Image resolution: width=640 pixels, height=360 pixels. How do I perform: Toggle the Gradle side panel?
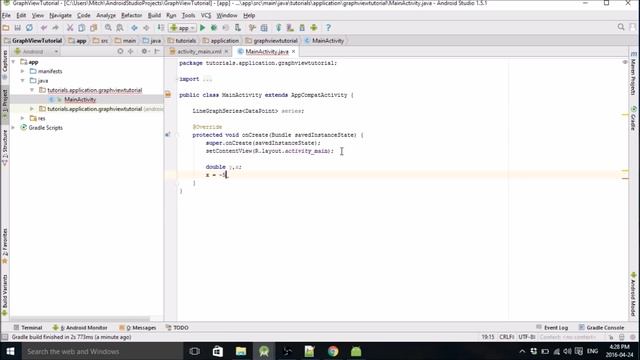(633, 118)
